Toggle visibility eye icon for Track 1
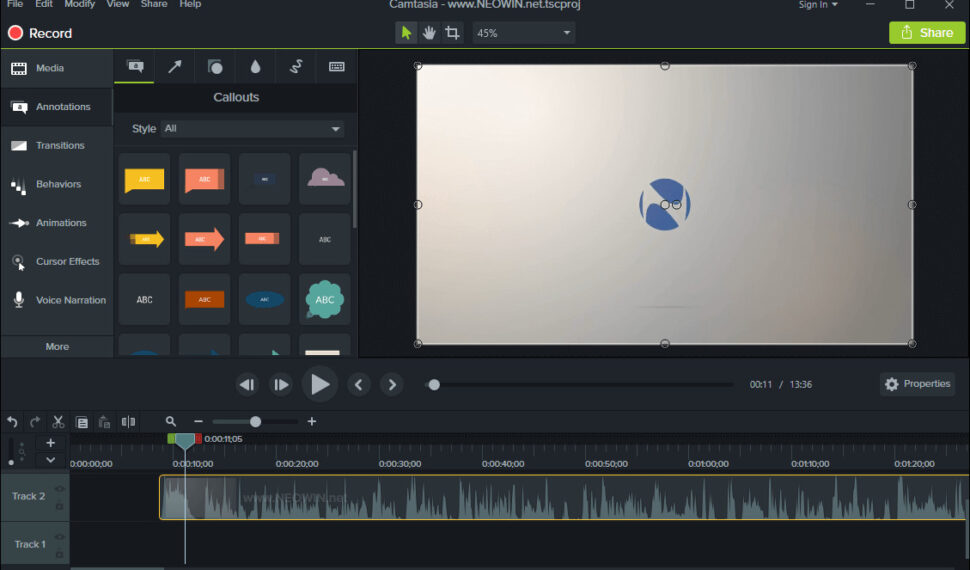This screenshot has width=970, height=570. click(x=60, y=537)
